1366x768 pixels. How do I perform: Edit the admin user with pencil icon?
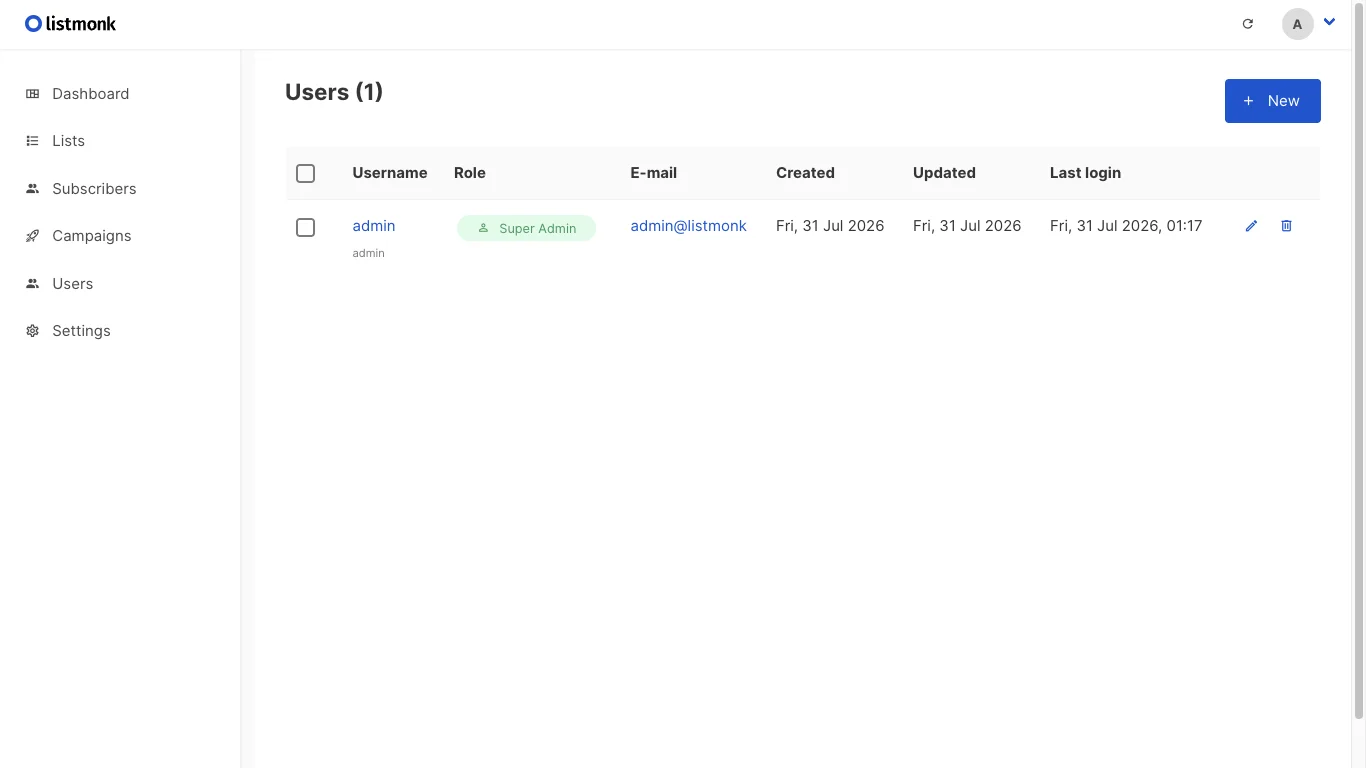click(x=1251, y=226)
